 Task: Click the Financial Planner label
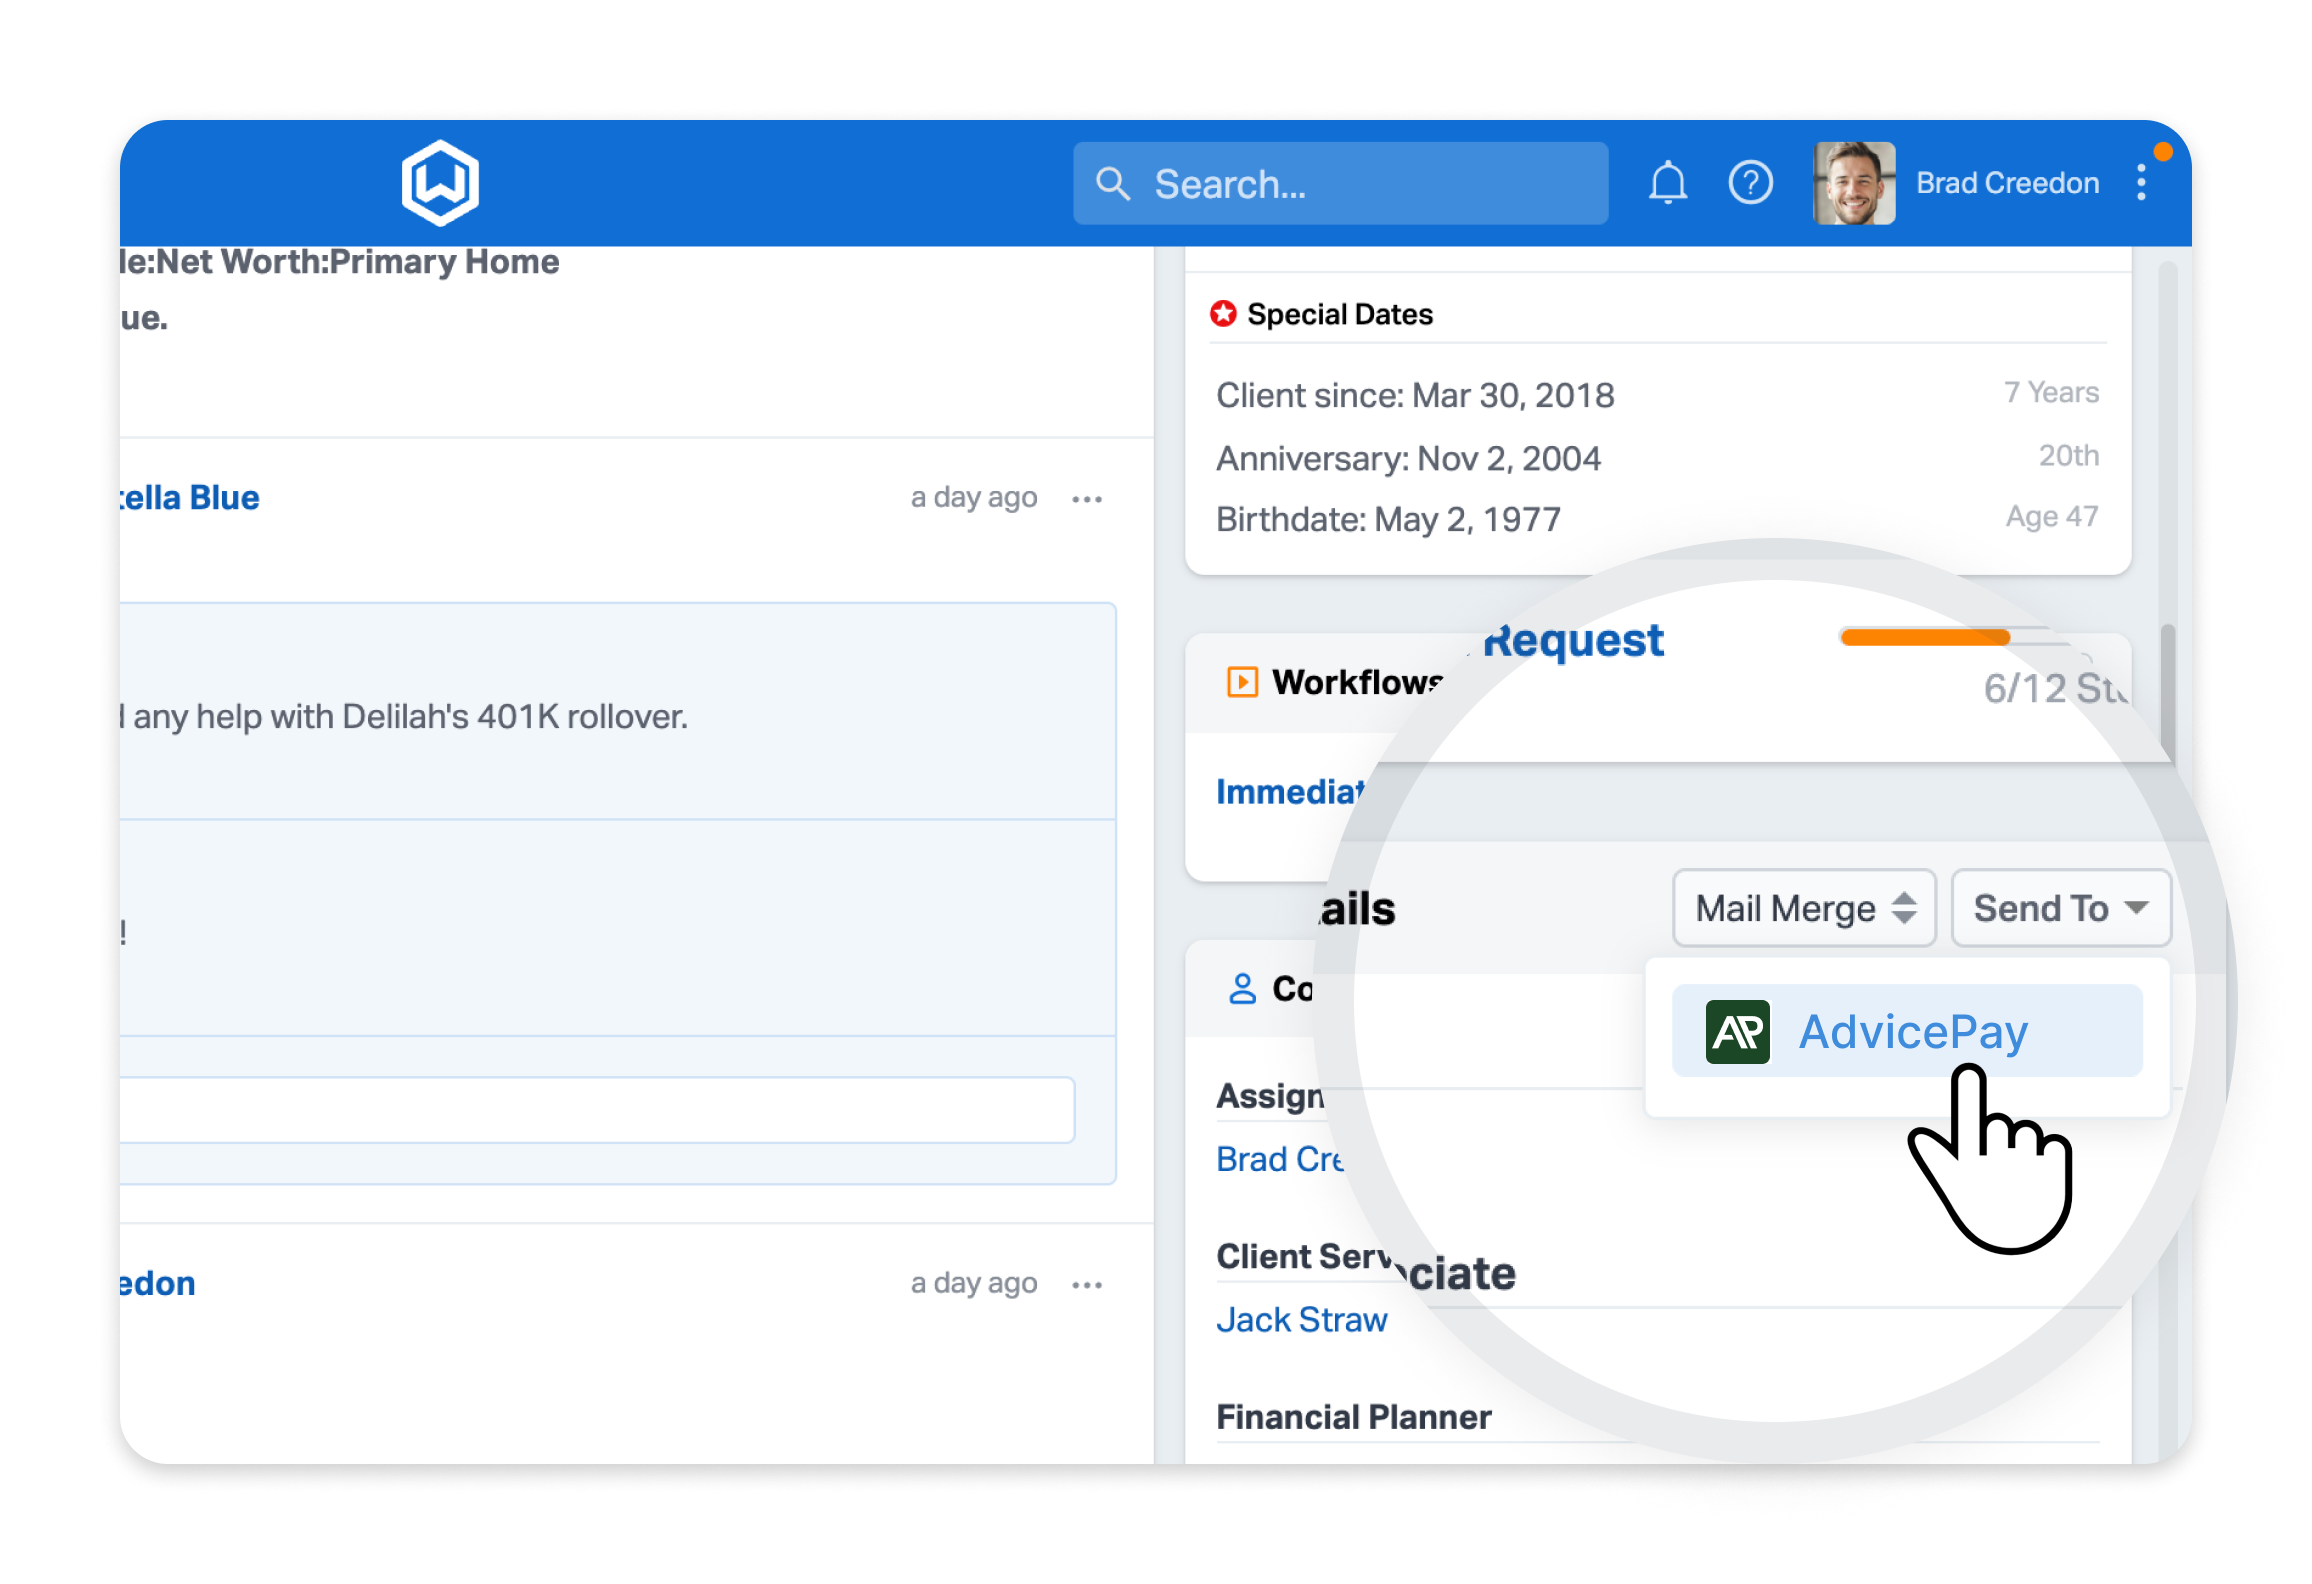point(1354,1418)
